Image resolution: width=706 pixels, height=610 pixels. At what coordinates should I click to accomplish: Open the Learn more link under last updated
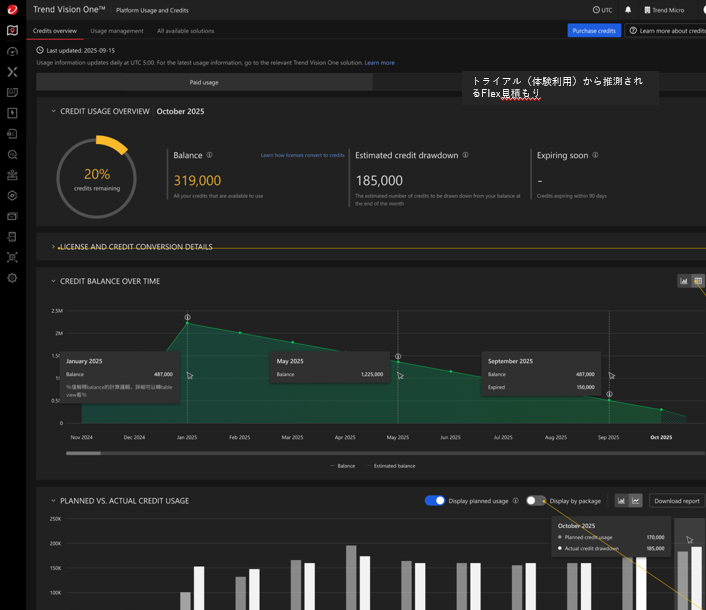(380, 63)
